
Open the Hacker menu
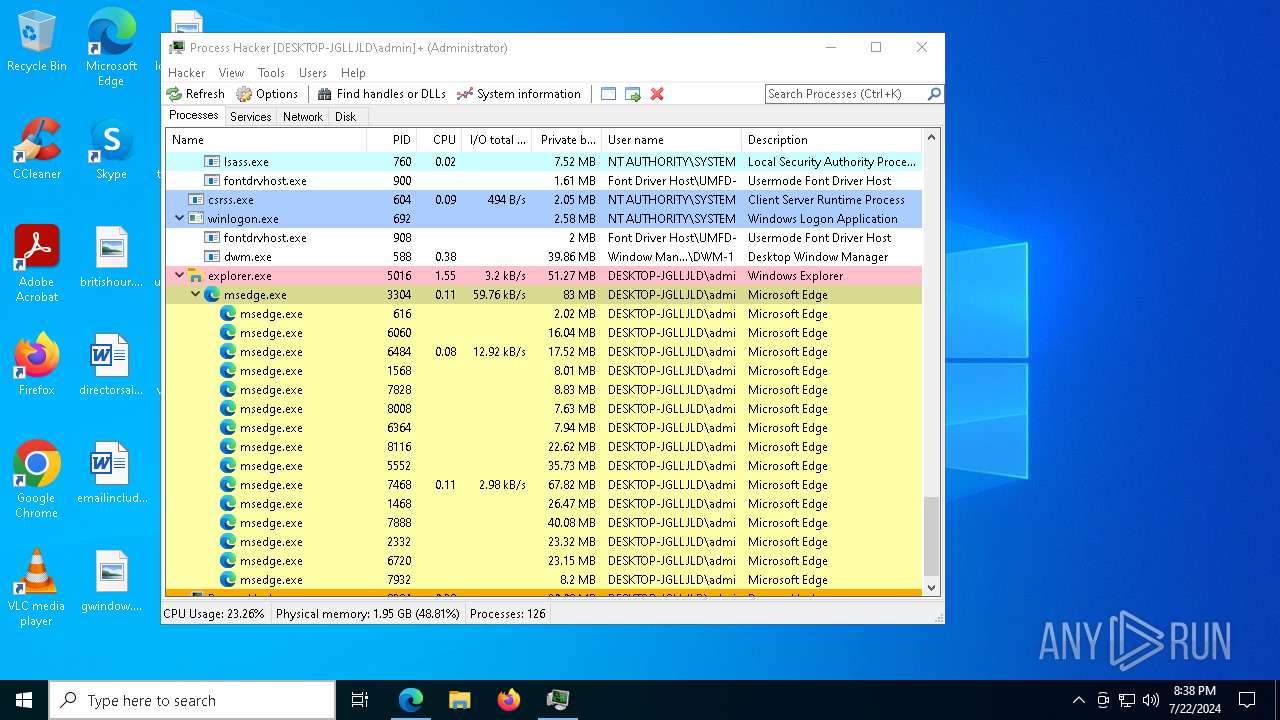click(187, 73)
